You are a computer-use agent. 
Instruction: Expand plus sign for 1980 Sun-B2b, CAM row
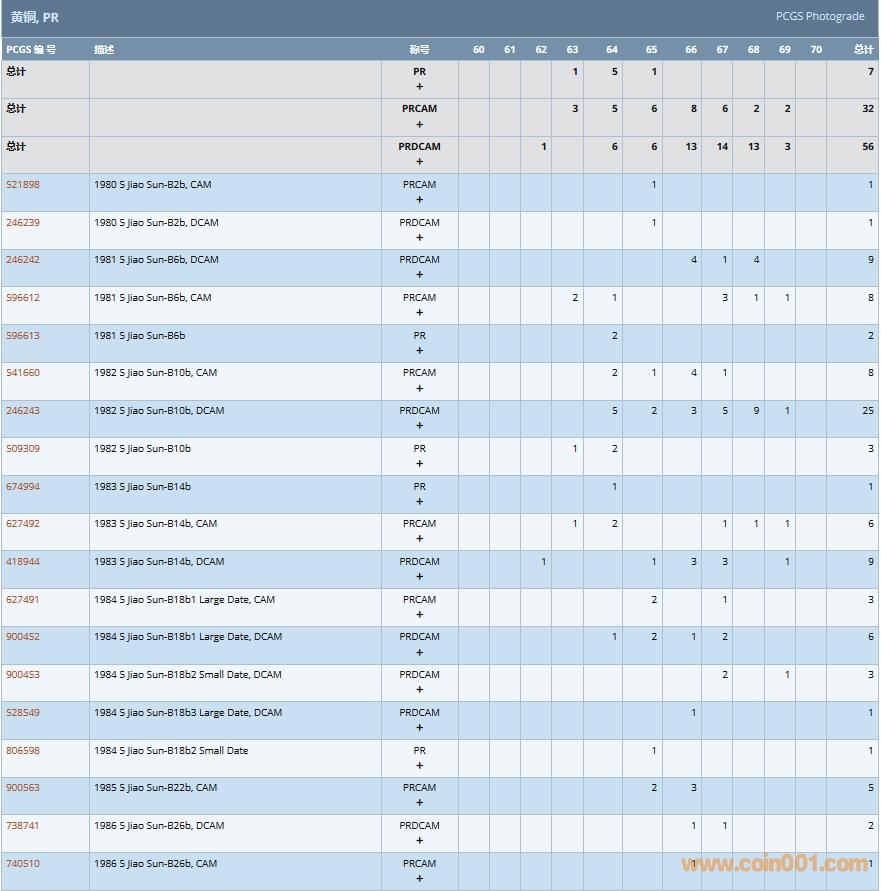419,200
